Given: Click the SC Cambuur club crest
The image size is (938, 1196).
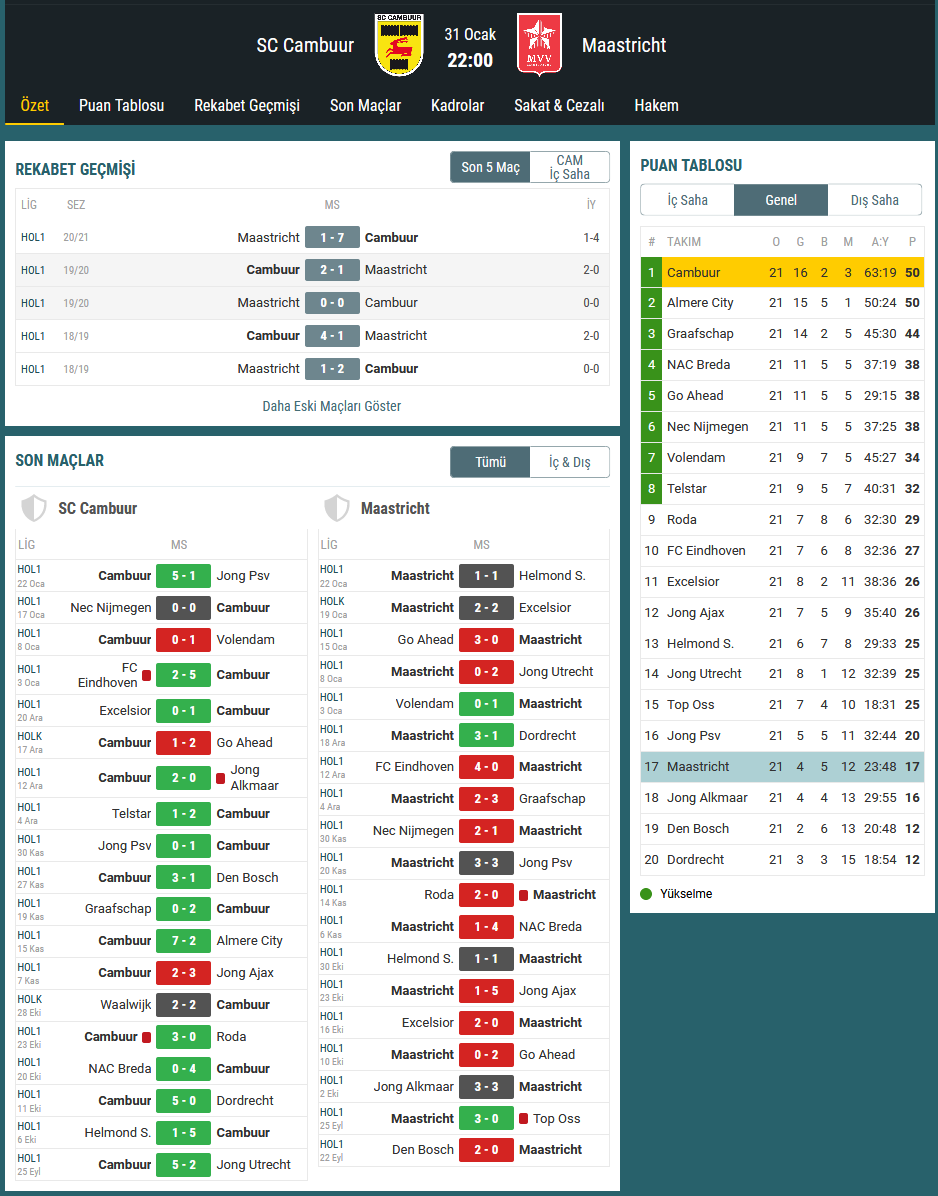Looking at the screenshot, I should (x=400, y=45).
